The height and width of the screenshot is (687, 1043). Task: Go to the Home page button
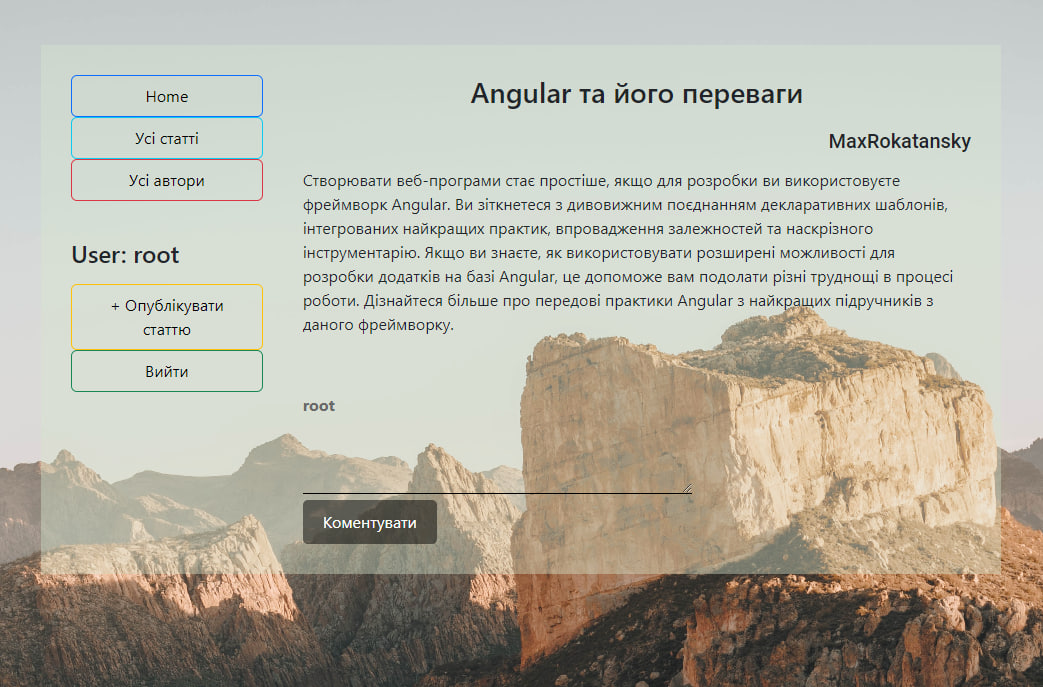(167, 96)
